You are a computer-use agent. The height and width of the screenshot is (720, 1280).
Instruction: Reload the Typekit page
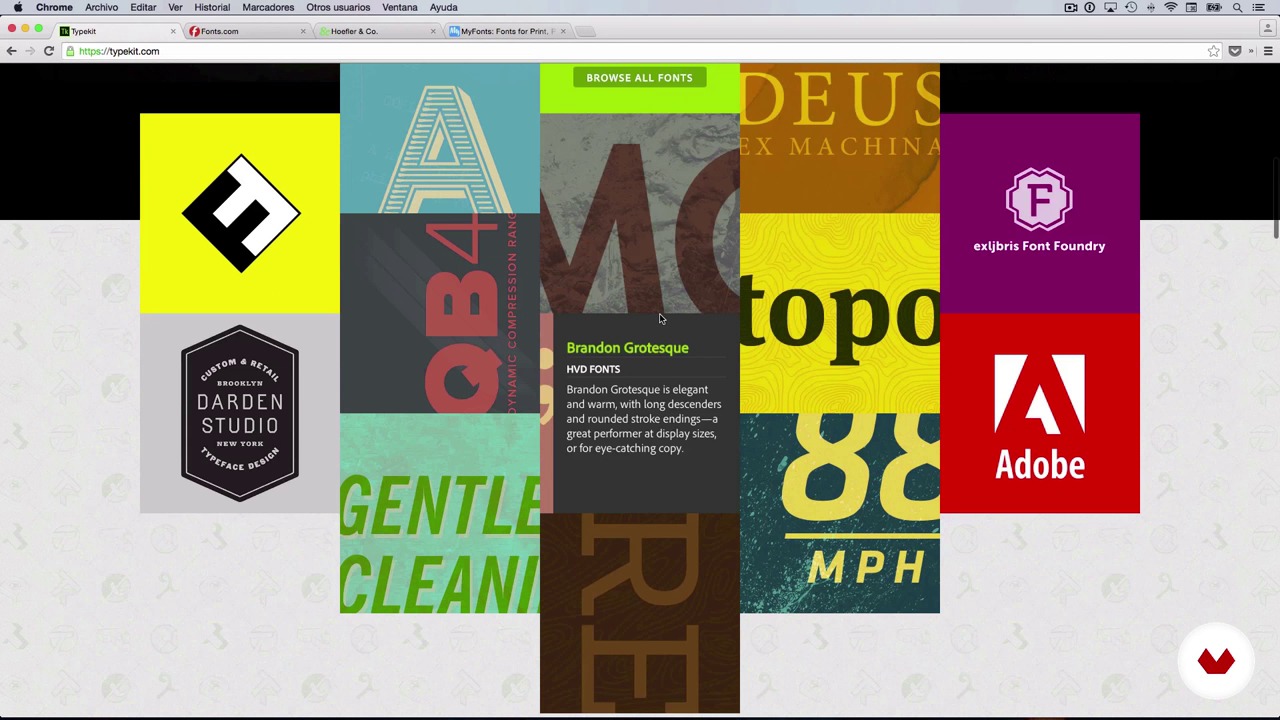tap(48, 51)
